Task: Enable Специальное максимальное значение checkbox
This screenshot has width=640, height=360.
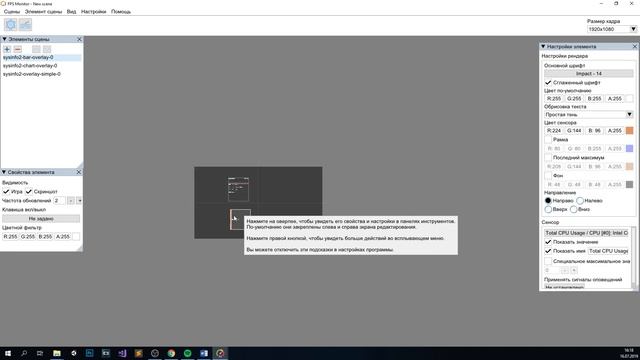Action: (x=548, y=261)
